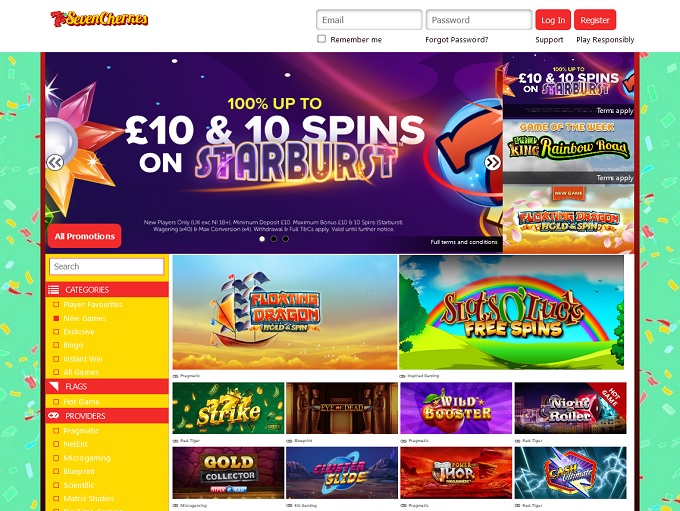Enable the Hot Game flag filter
This screenshot has height=511, width=680.
[x=56, y=402]
